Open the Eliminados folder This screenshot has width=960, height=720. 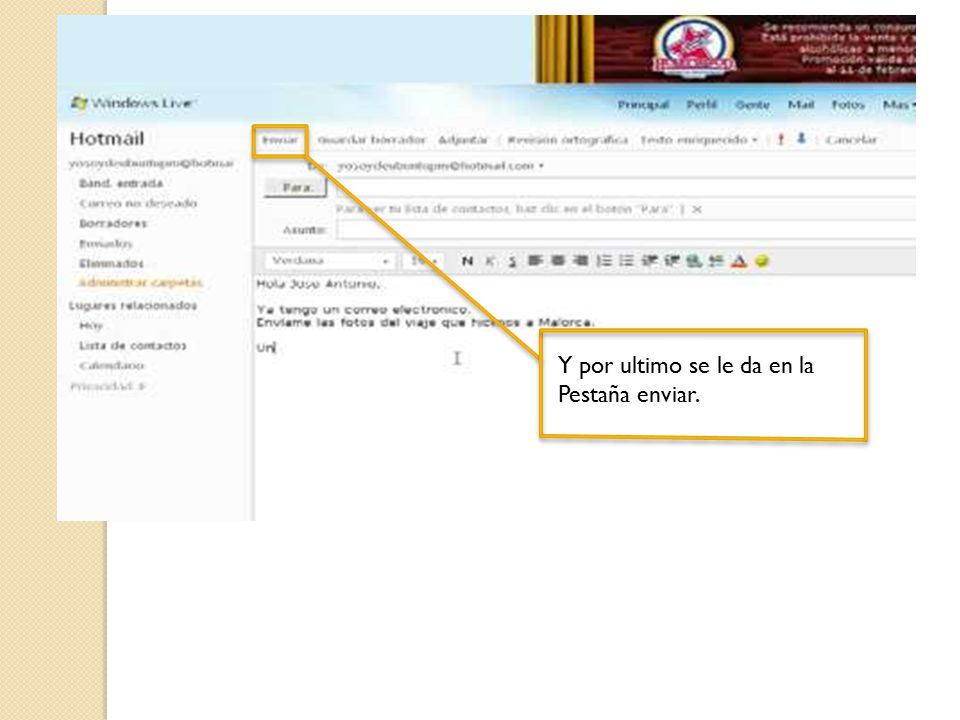tap(111, 264)
